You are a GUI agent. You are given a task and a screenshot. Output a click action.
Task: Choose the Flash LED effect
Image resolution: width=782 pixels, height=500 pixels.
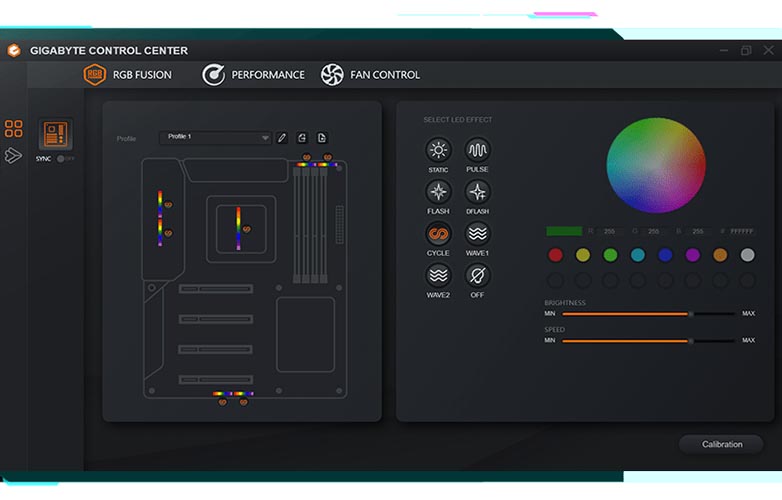pos(438,192)
